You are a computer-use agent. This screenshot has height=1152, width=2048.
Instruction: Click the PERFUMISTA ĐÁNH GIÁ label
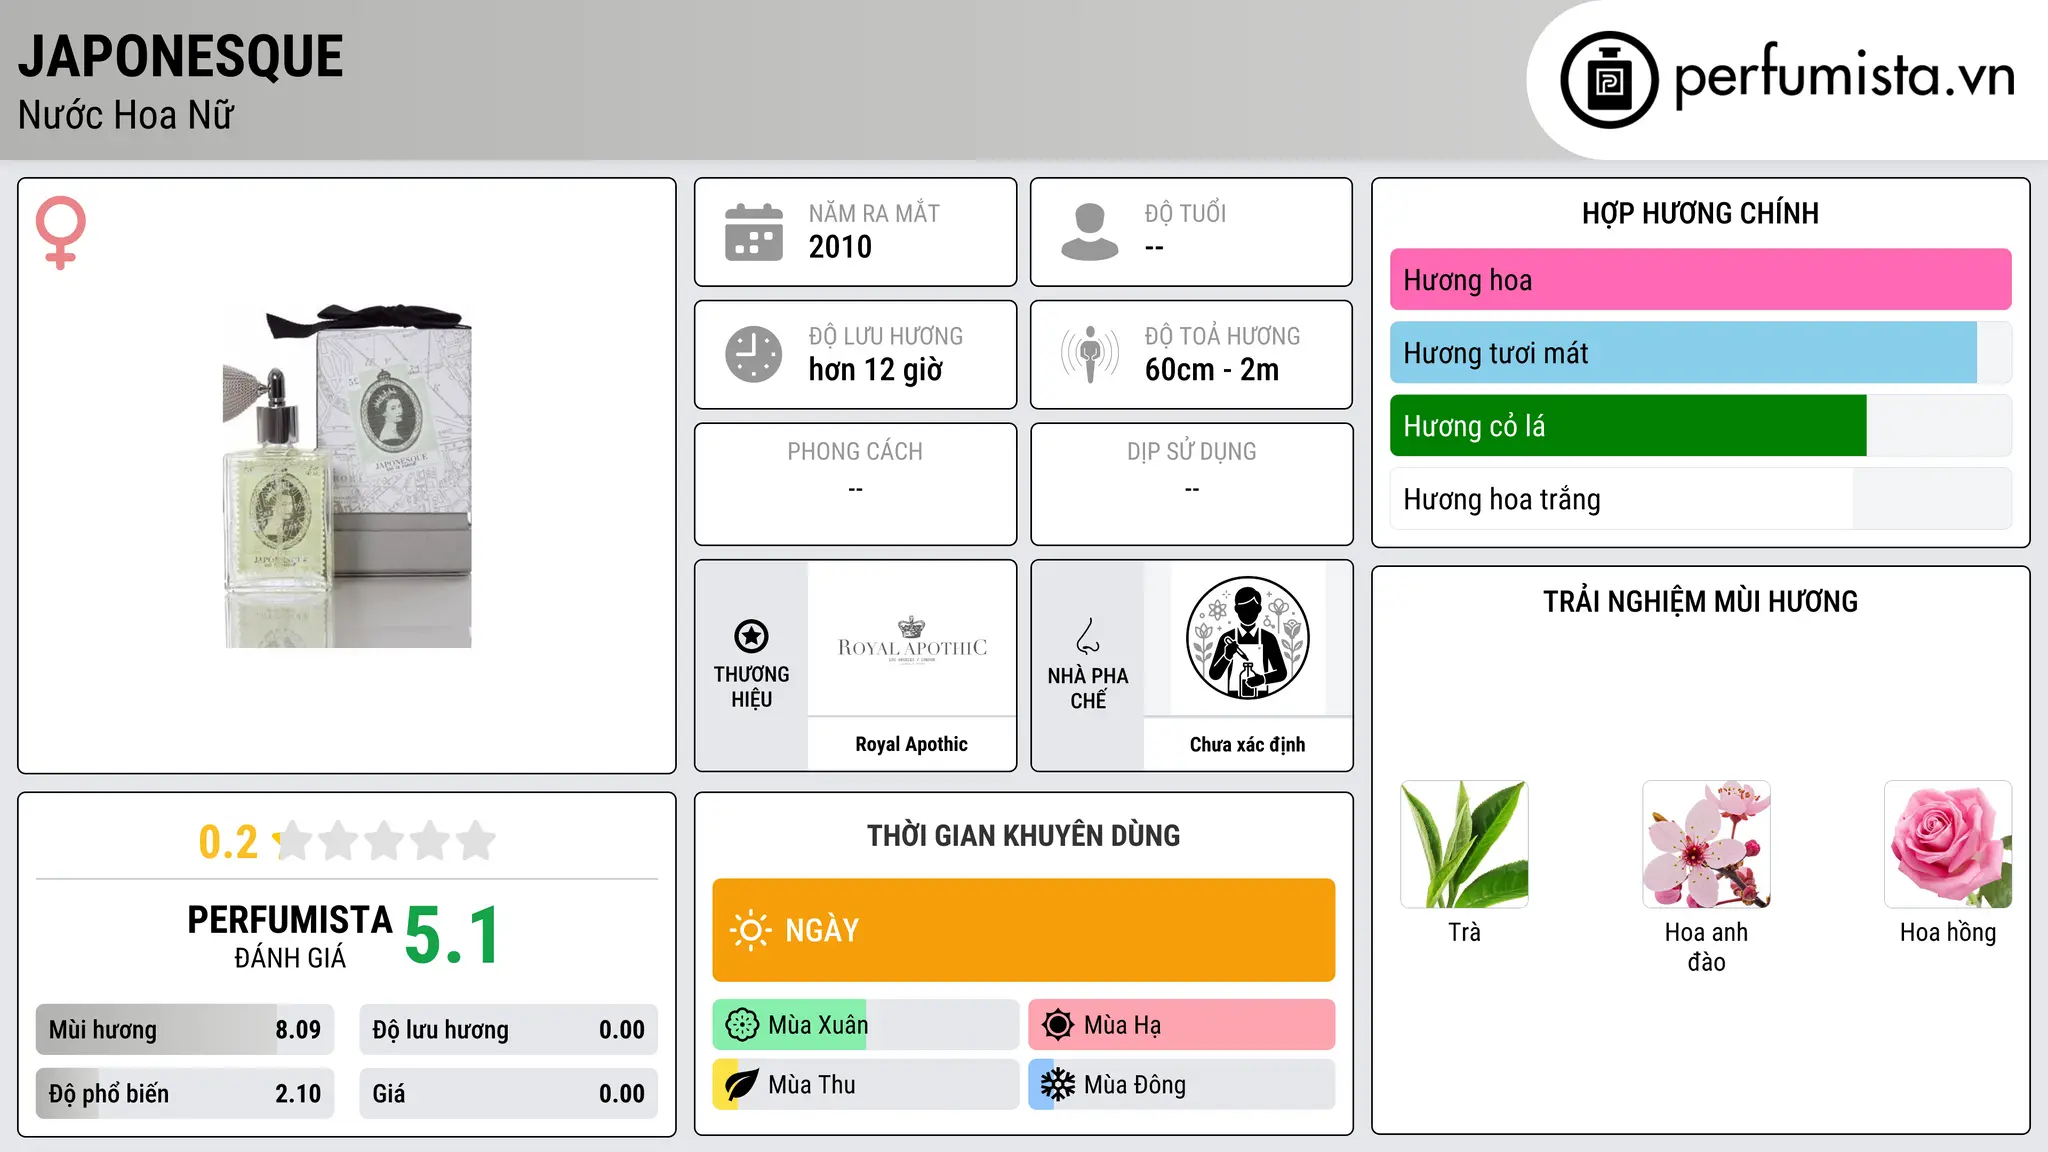pyautogui.click(x=290, y=936)
